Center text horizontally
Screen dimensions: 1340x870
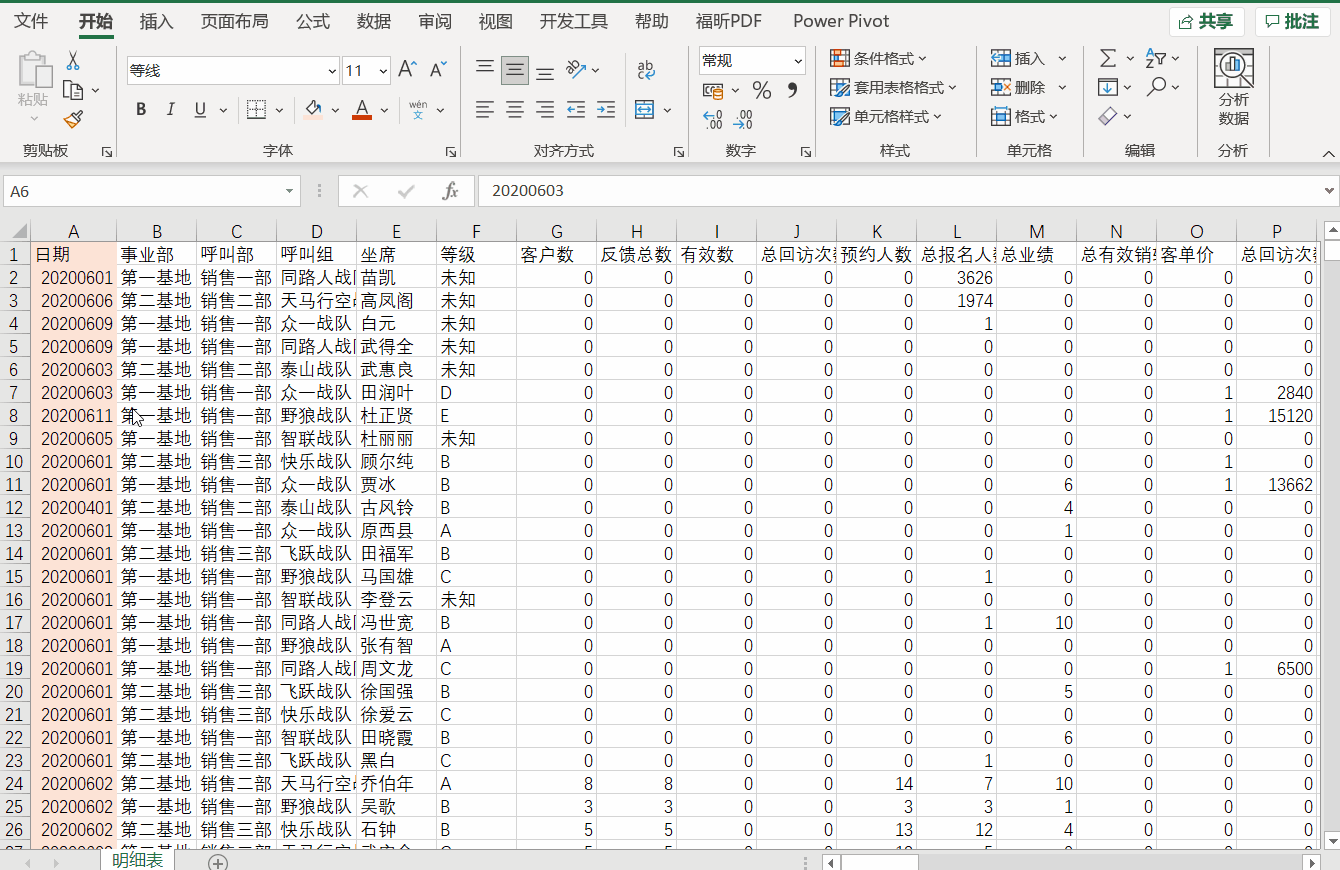pos(515,110)
